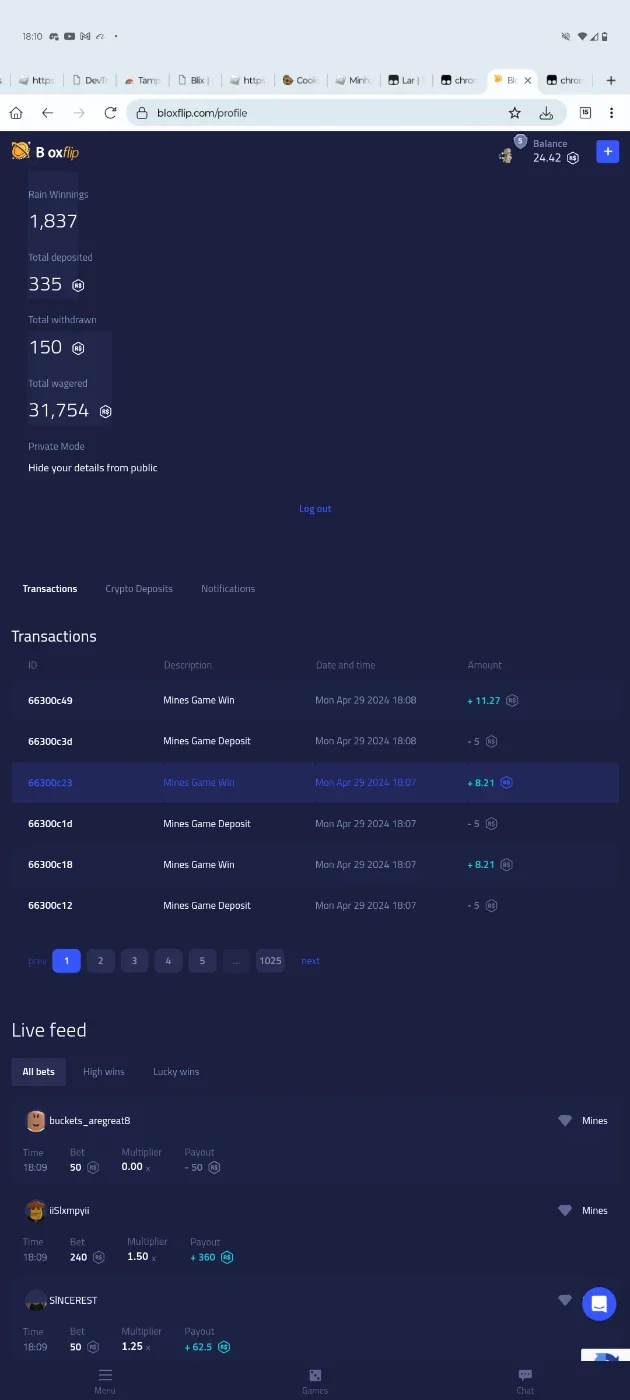Select the Lucky wins live feed filter
The width and height of the screenshot is (630, 1400).
(176, 1072)
